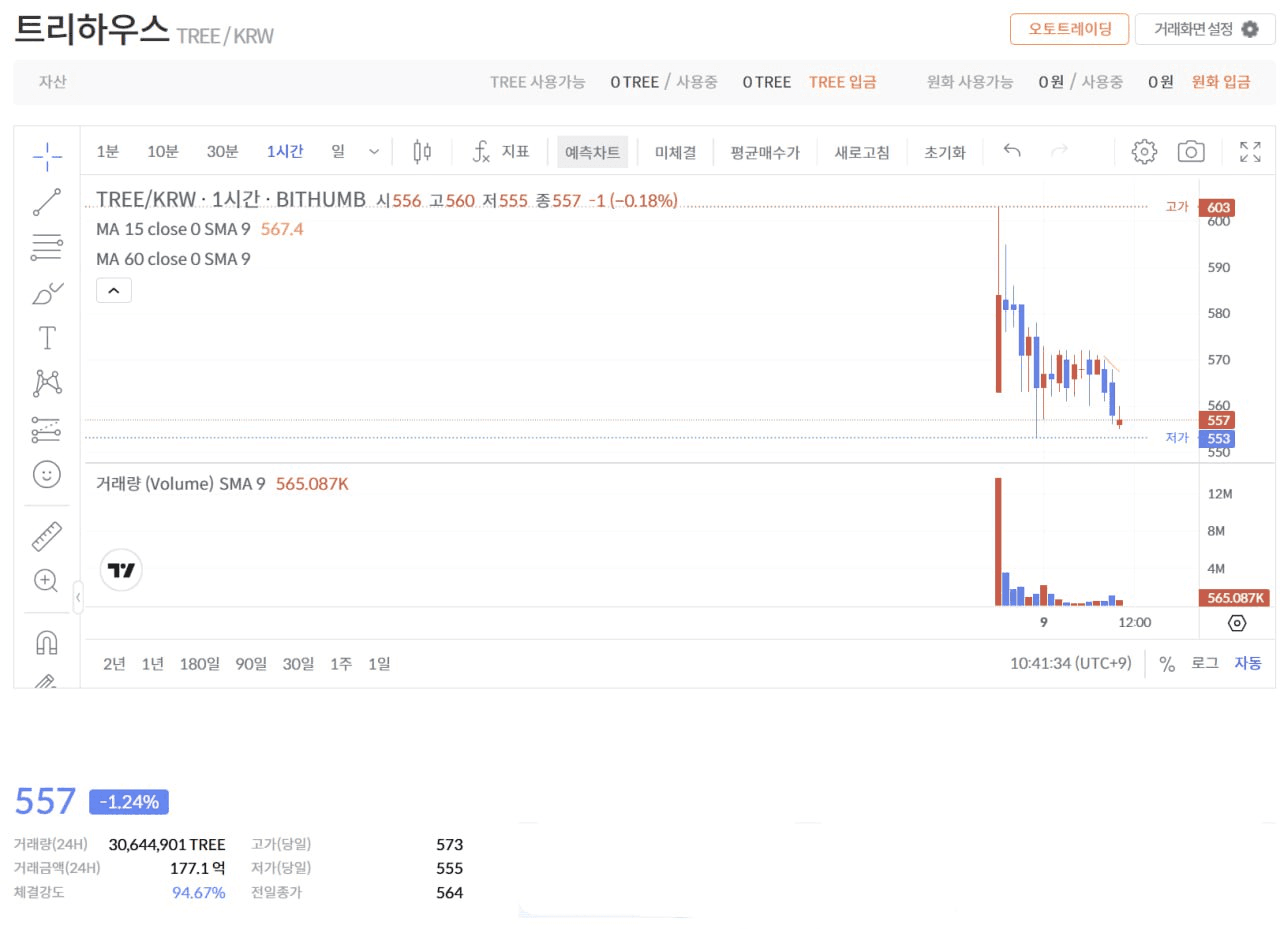The image size is (1280, 929).
Task: Redo the chart action
Action: (1059, 152)
